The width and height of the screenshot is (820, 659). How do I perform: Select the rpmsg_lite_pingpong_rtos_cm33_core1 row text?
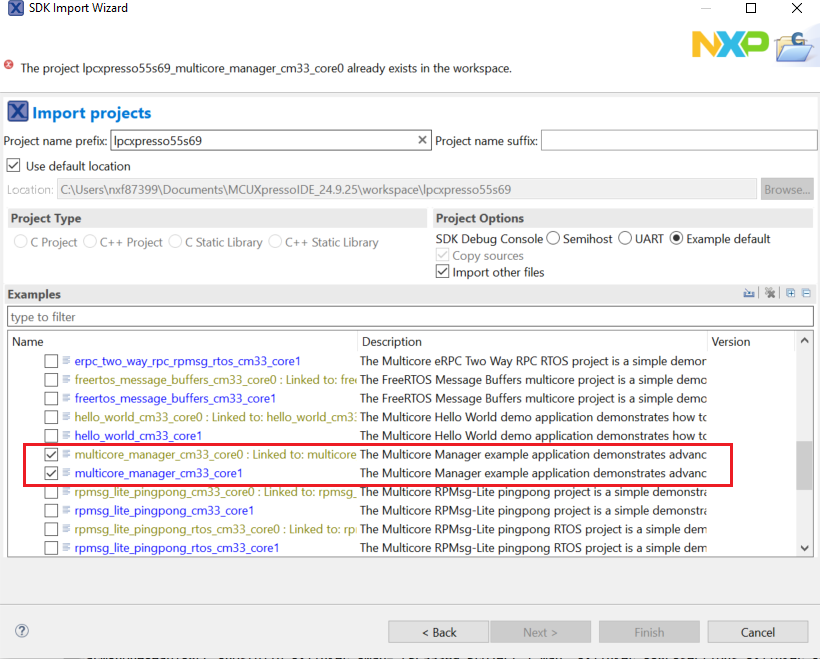(x=177, y=548)
